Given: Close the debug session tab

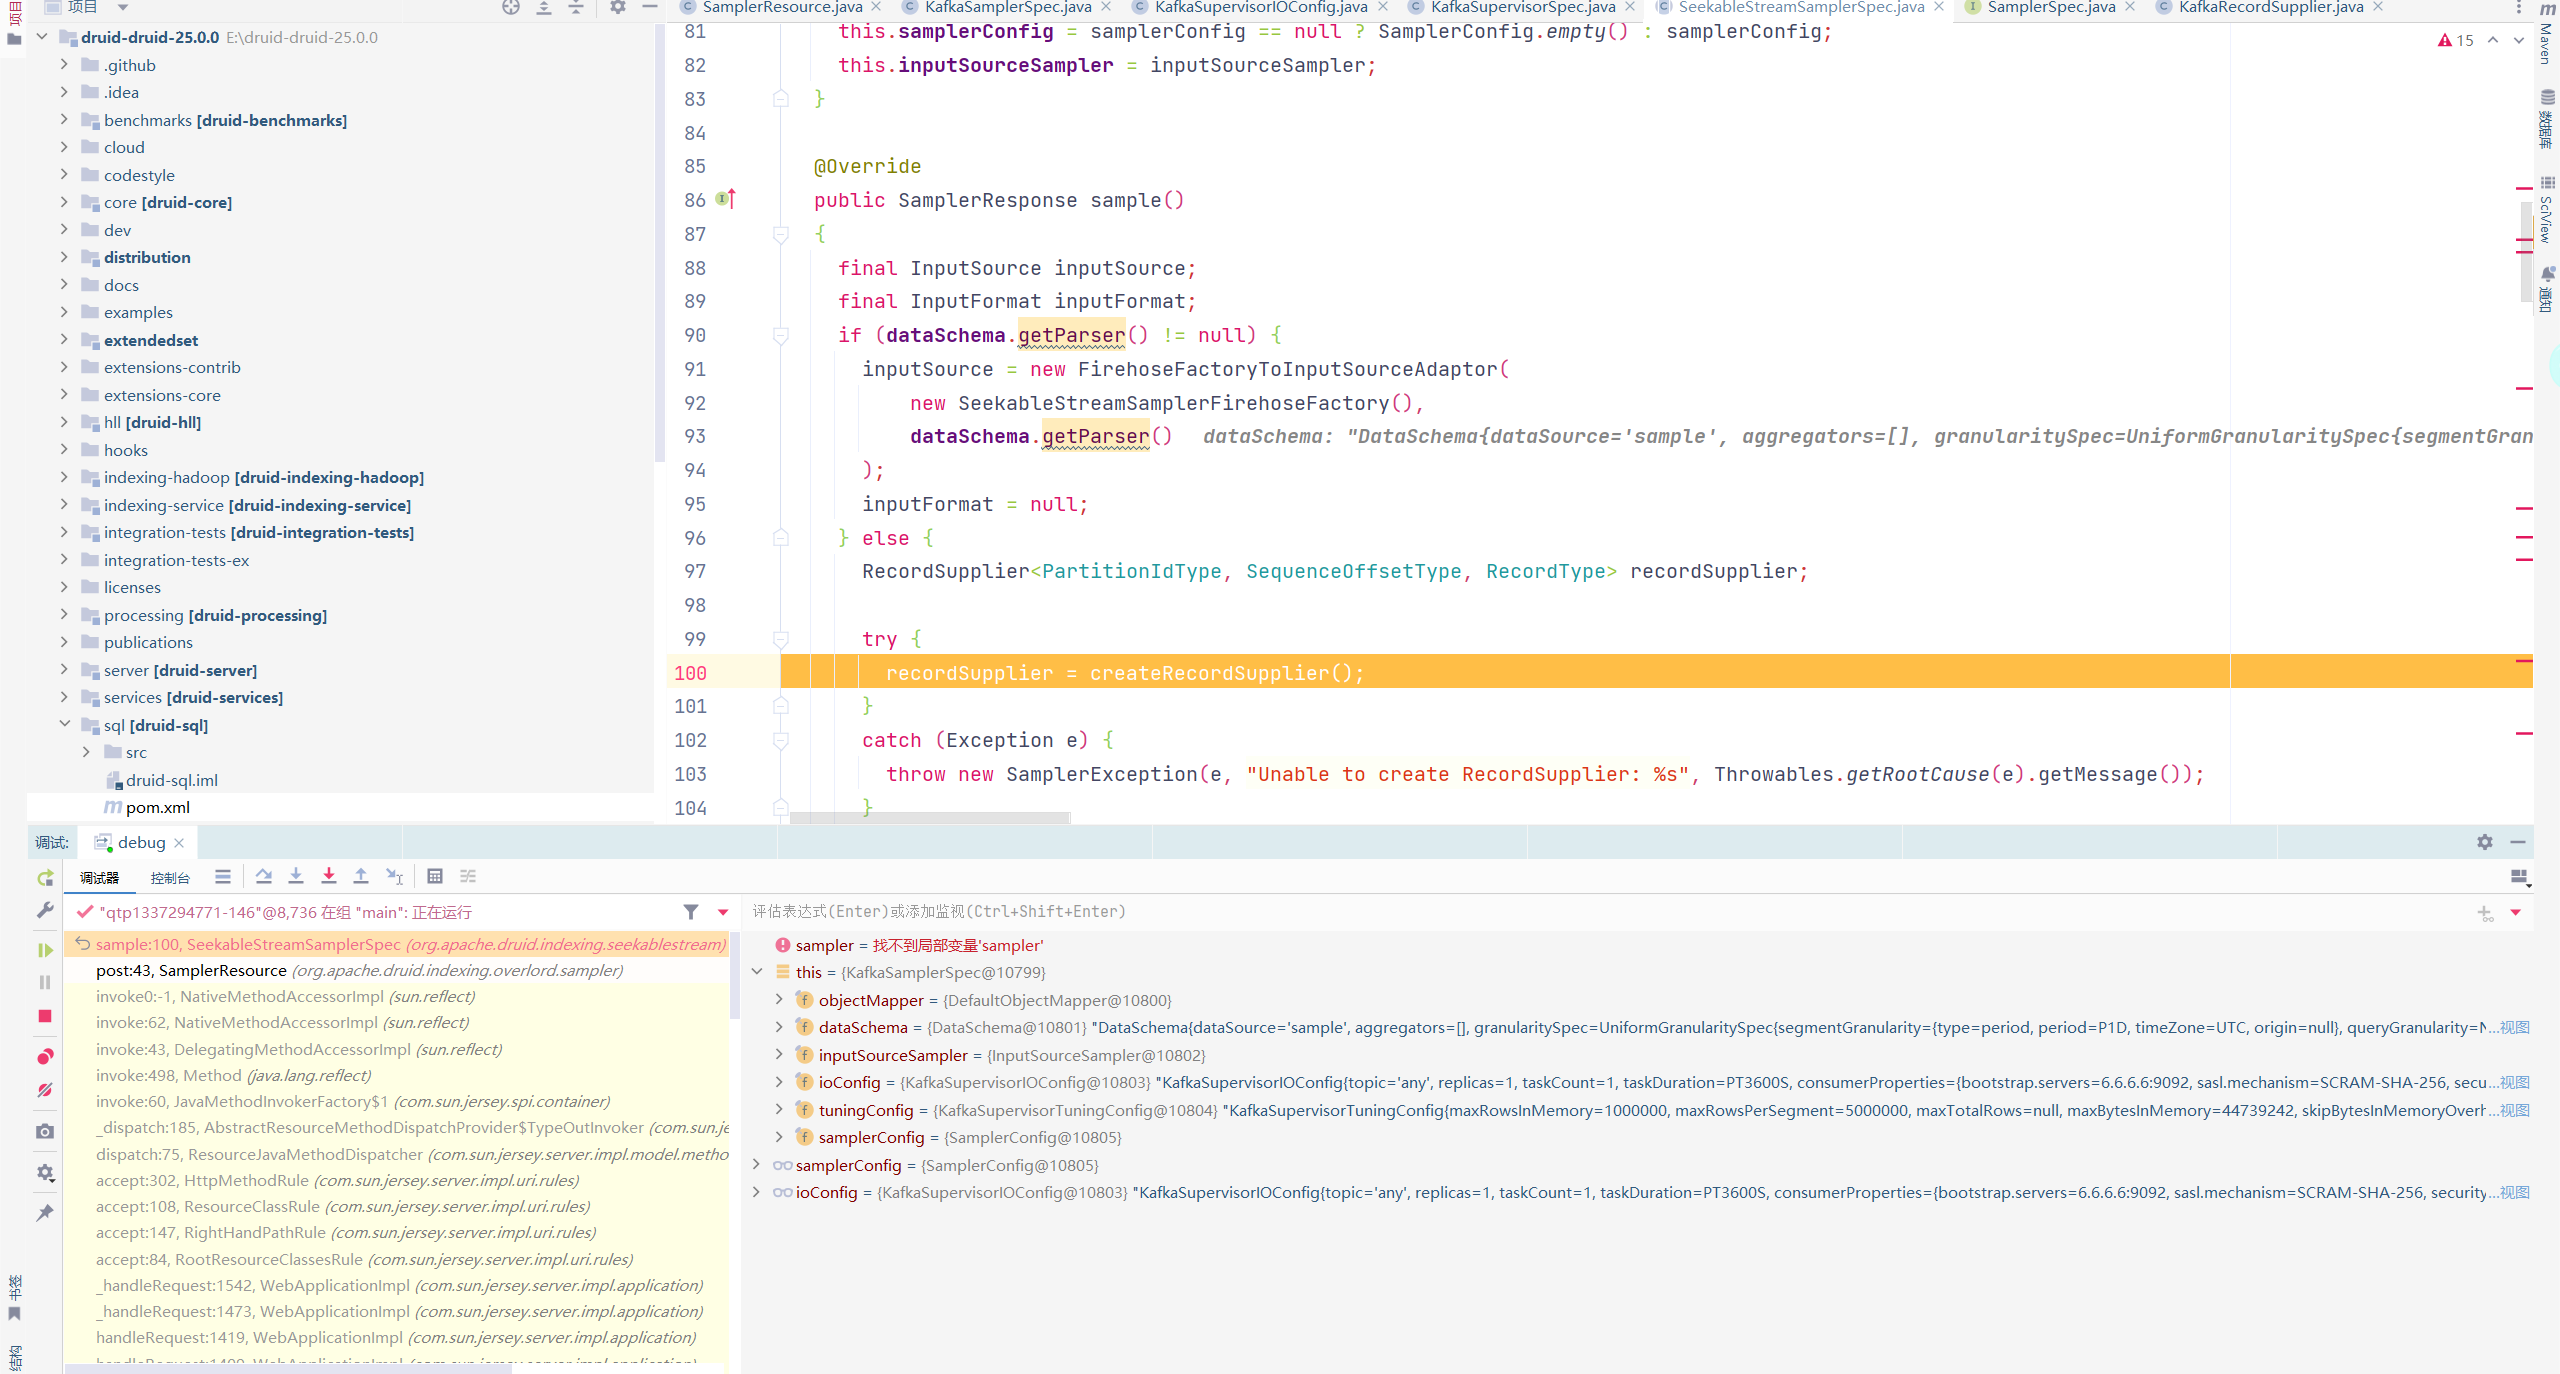Looking at the screenshot, I should click(x=179, y=842).
